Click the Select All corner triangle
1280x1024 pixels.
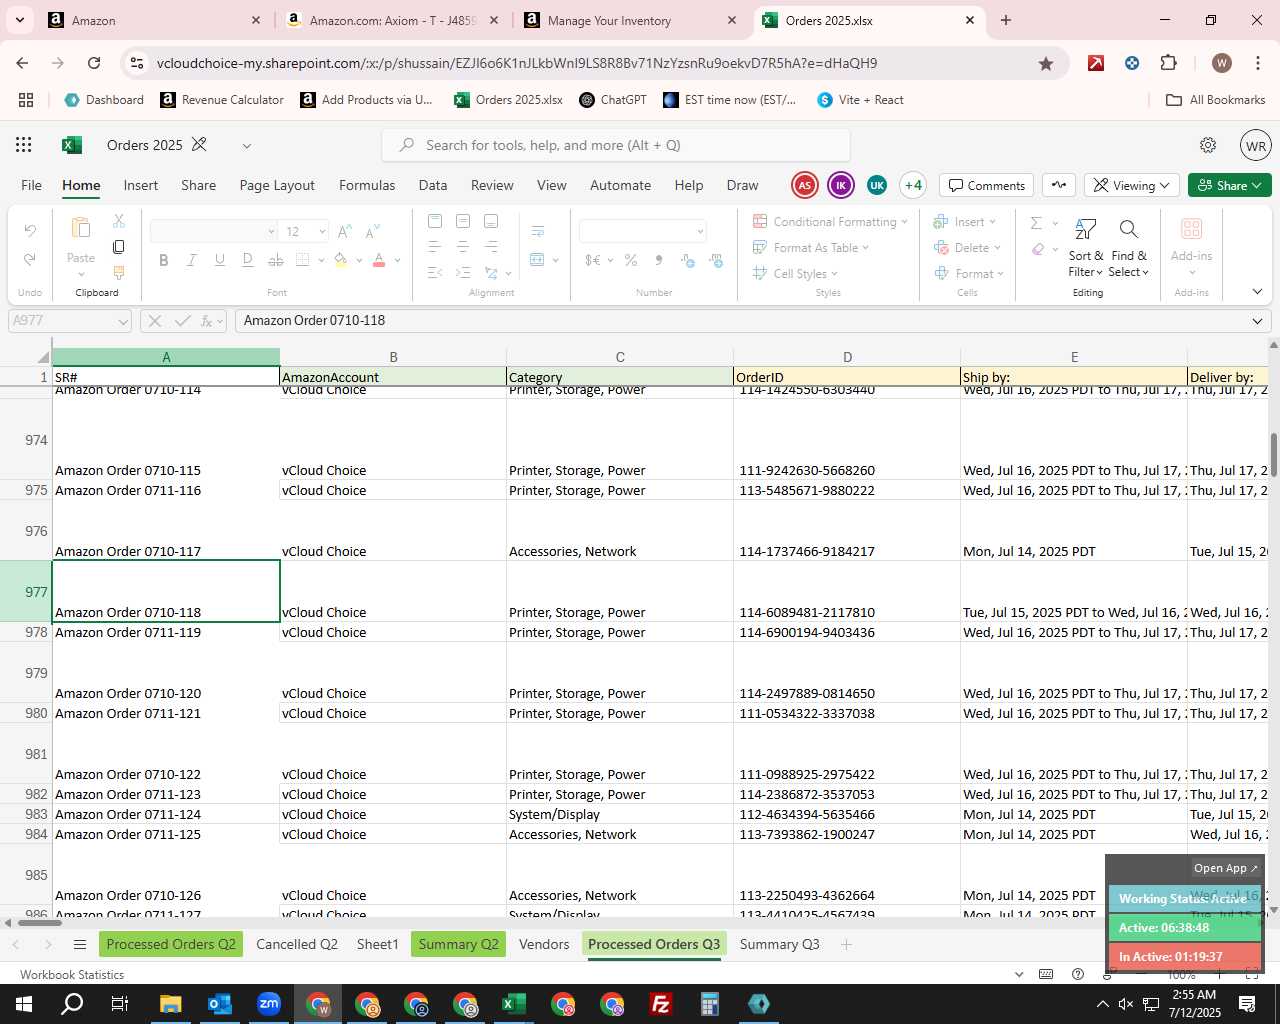pyautogui.click(x=42, y=357)
